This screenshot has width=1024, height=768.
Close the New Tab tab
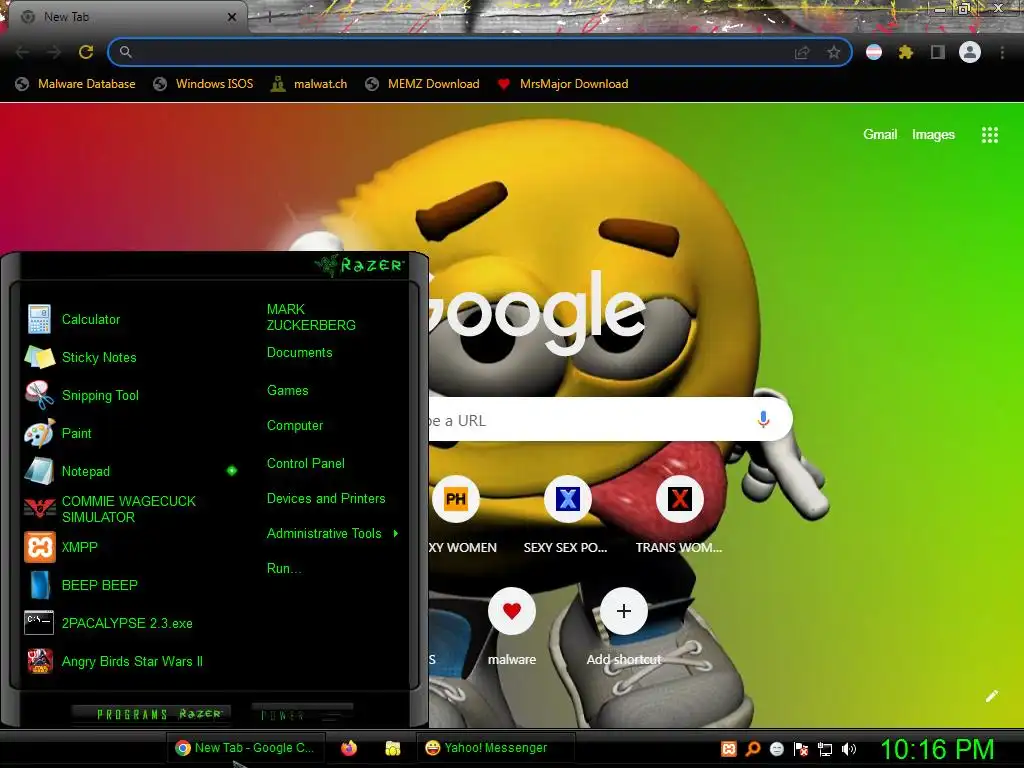232,17
